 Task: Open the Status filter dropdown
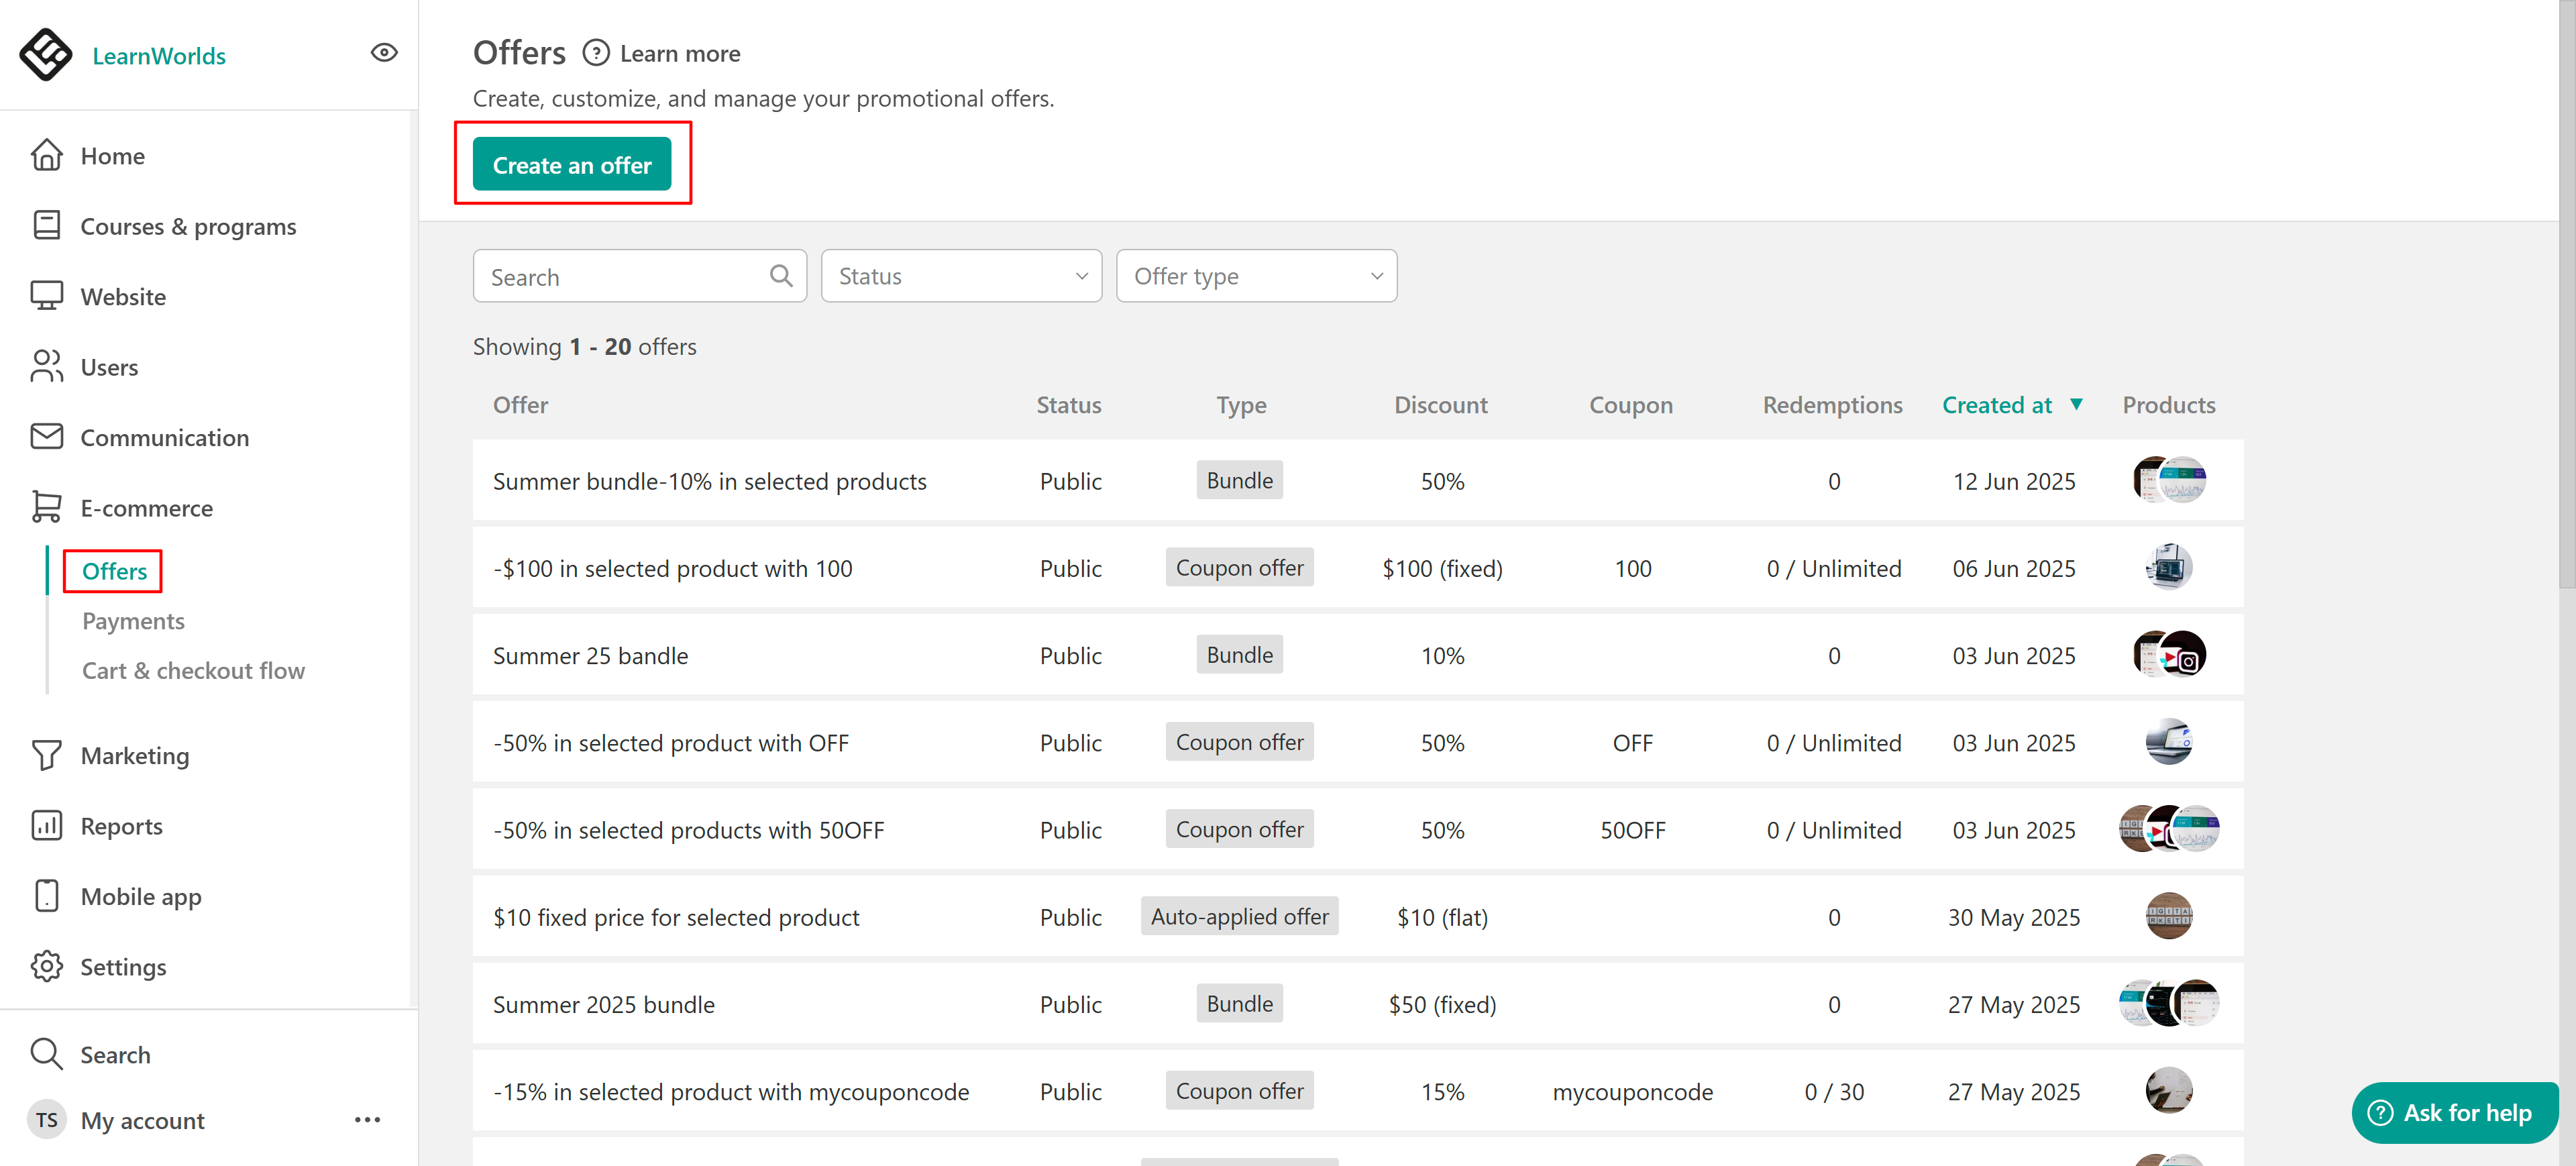(x=960, y=276)
